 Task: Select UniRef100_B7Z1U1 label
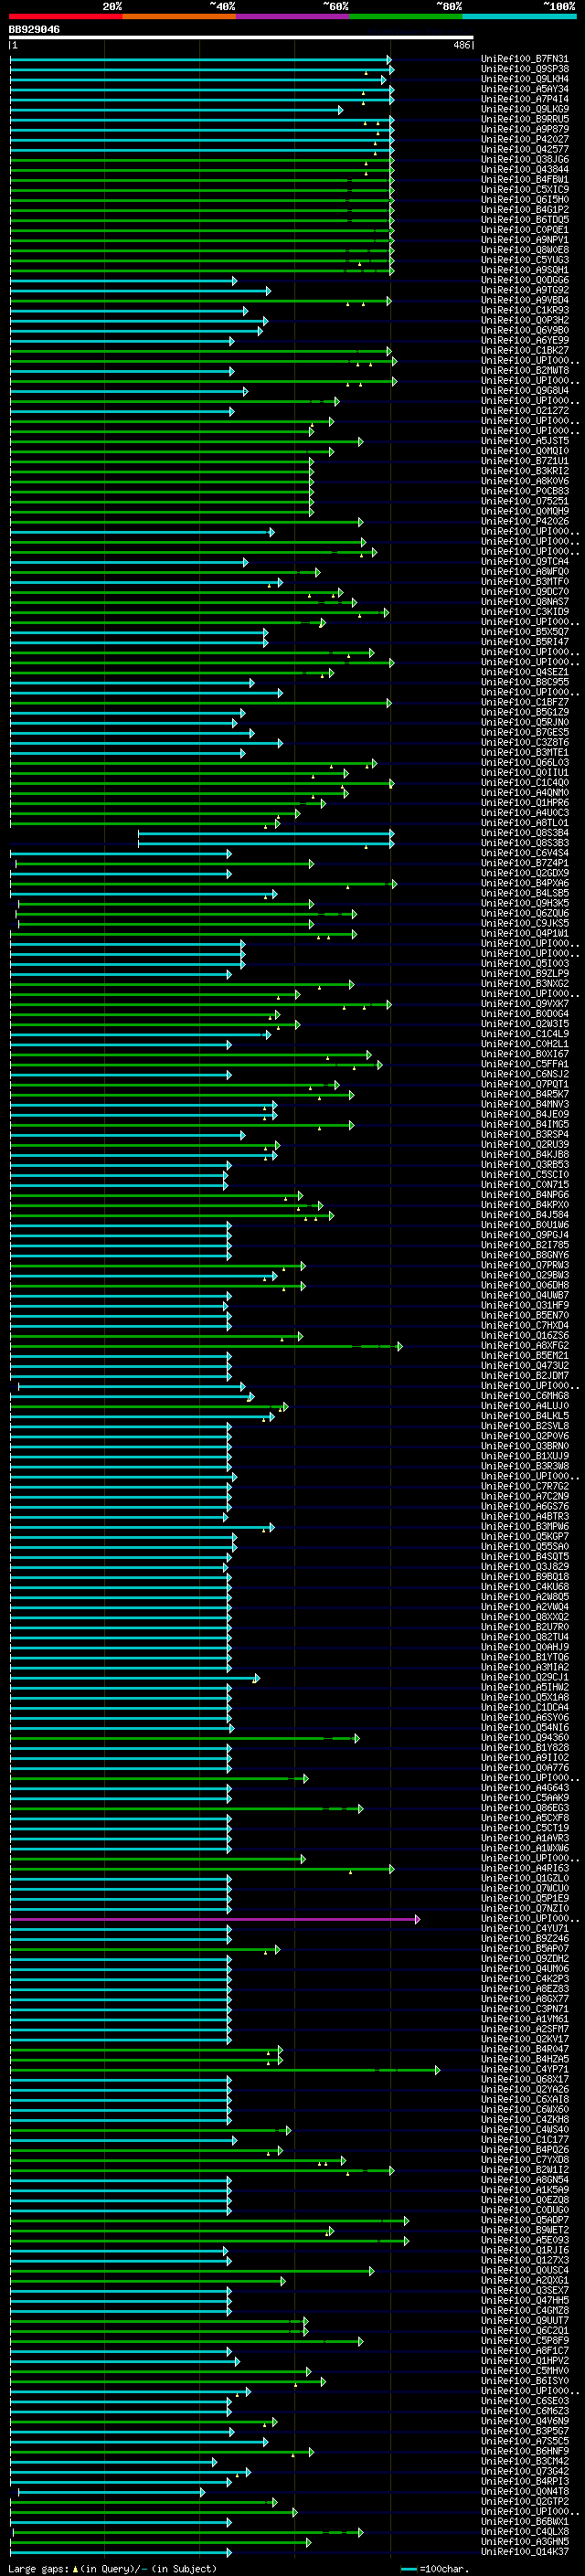[x=525, y=461]
